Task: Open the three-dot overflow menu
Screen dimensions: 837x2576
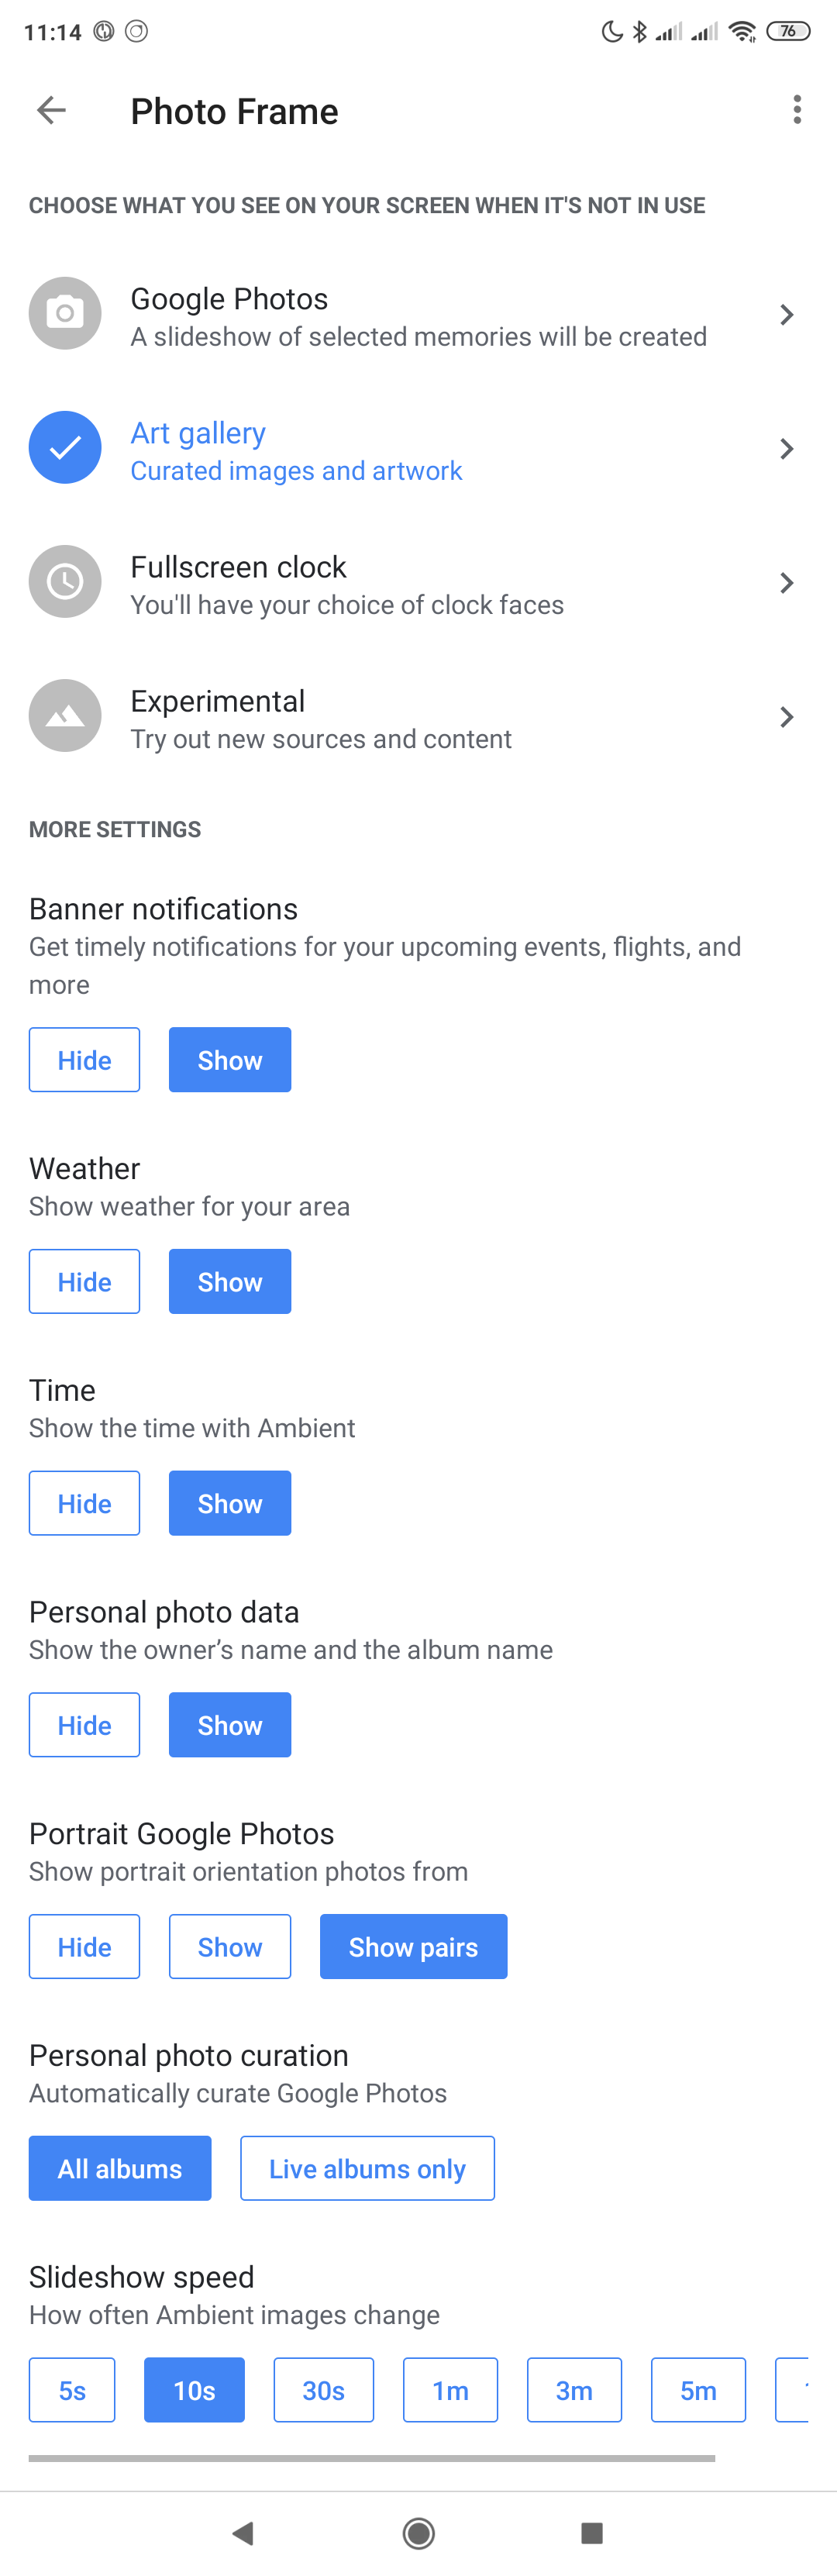Action: 797,110
